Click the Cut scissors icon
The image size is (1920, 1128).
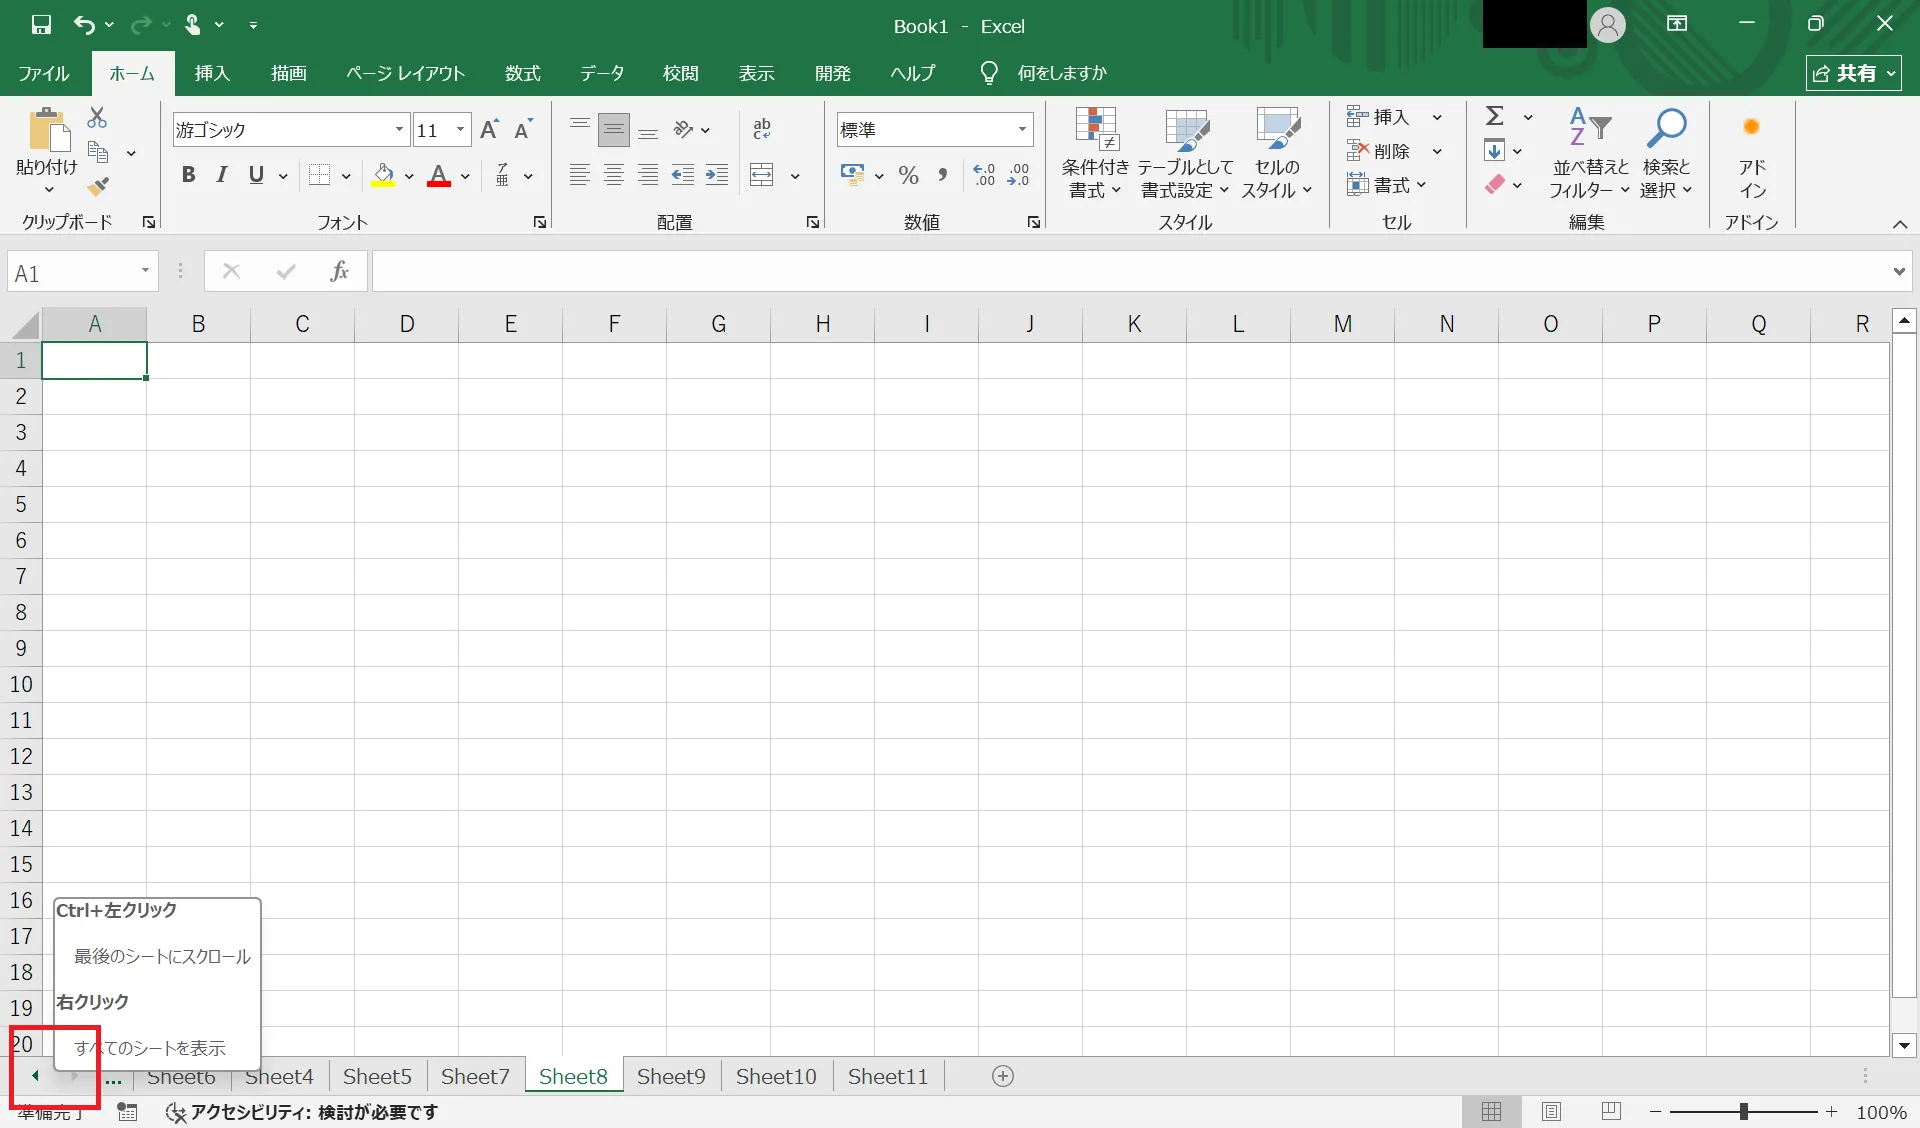click(97, 118)
